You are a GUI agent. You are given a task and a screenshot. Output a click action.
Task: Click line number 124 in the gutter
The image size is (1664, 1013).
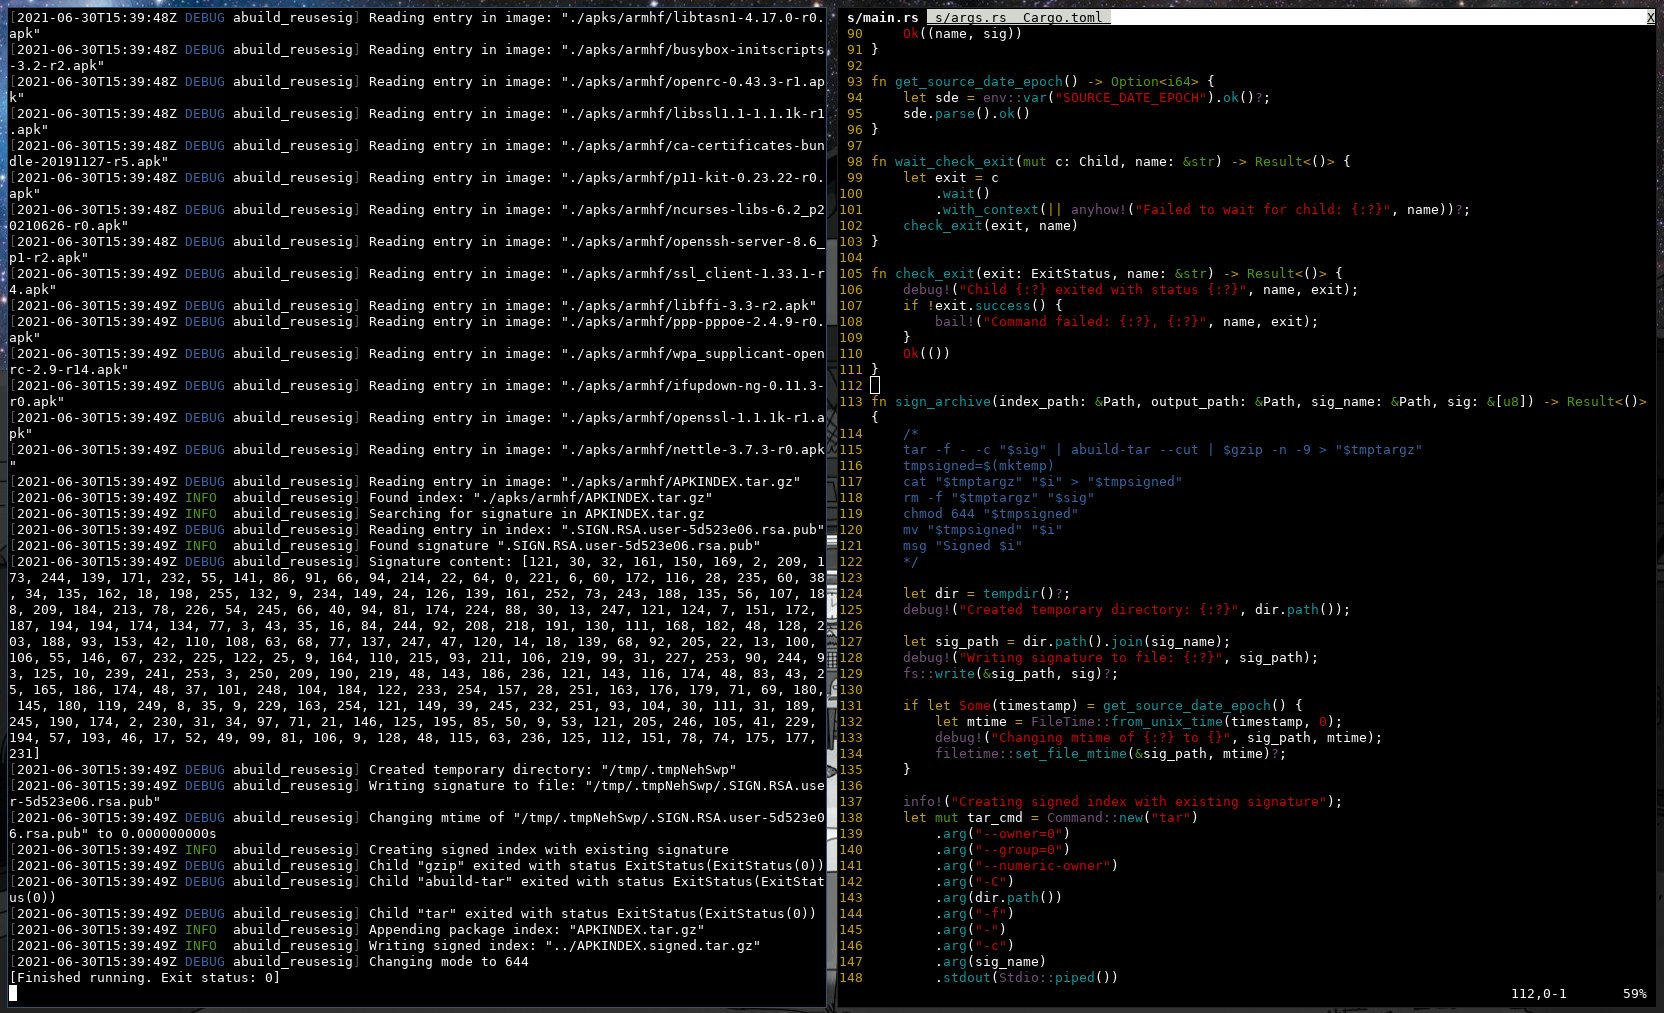tap(851, 594)
